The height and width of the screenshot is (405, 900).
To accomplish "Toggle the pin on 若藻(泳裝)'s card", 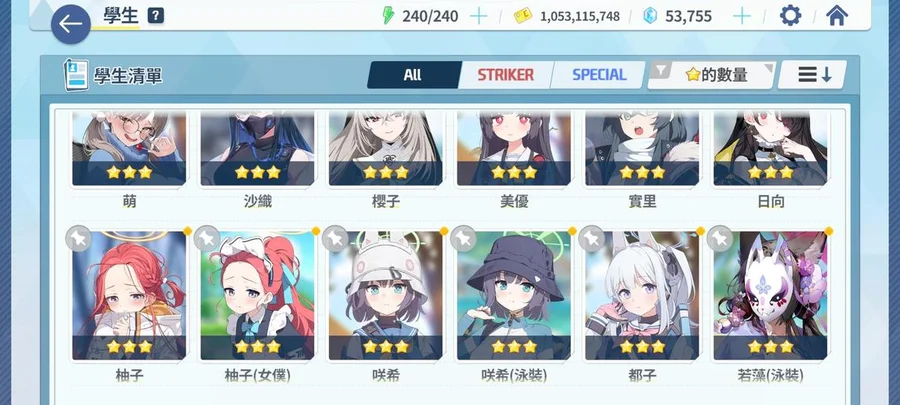I will (x=720, y=238).
